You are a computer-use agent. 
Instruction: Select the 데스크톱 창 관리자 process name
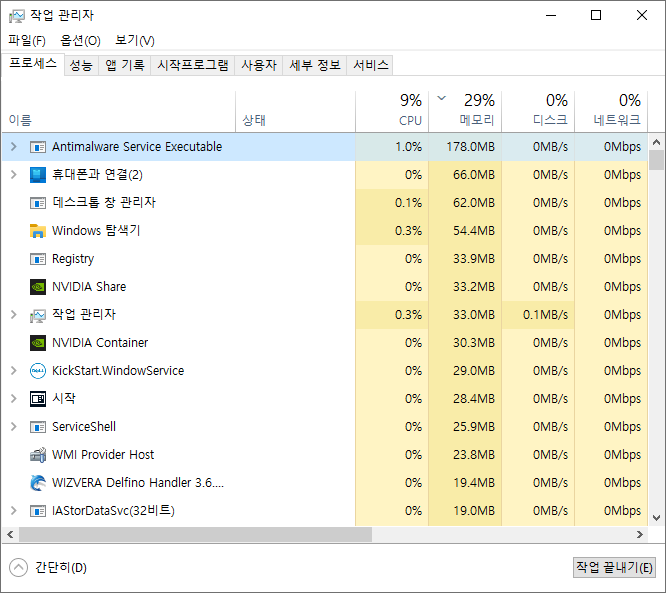click(104, 203)
